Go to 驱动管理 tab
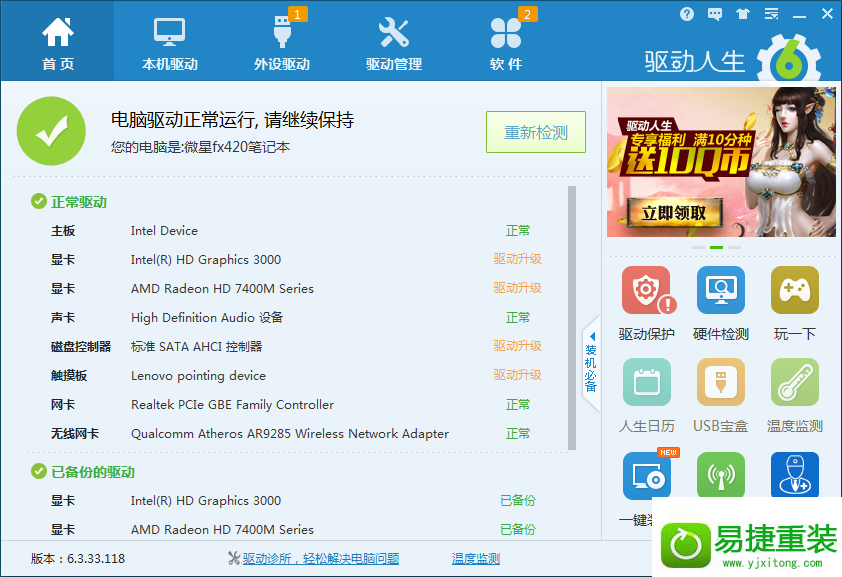The height and width of the screenshot is (577, 842). click(x=394, y=43)
